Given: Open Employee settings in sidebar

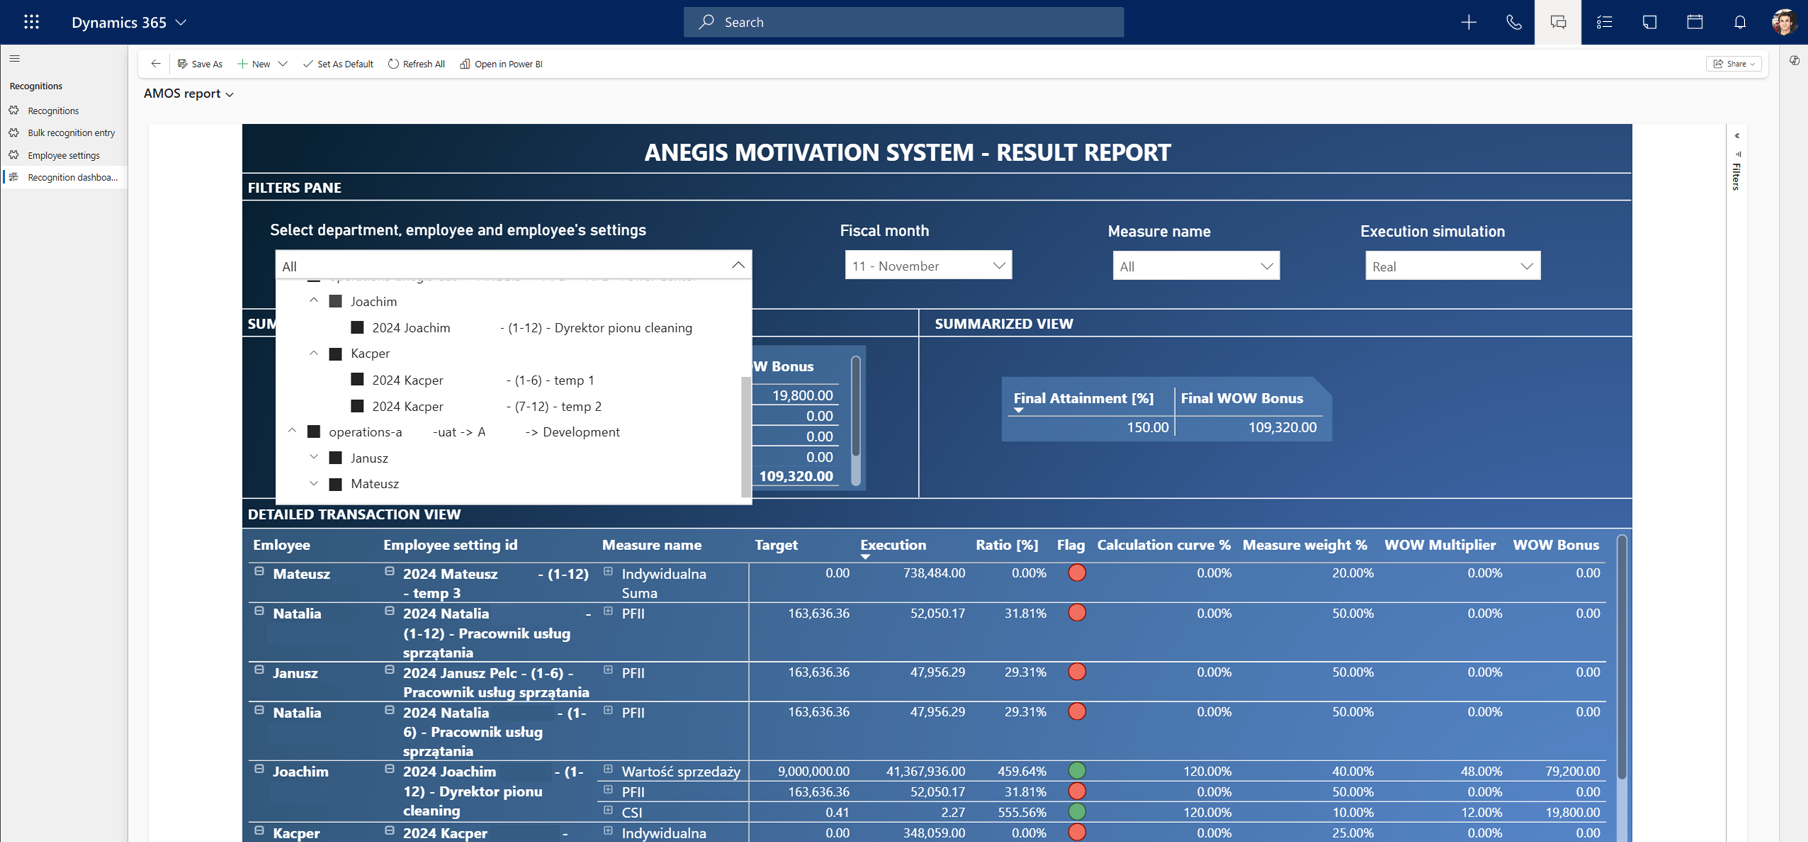Looking at the screenshot, I should click(x=63, y=155).
